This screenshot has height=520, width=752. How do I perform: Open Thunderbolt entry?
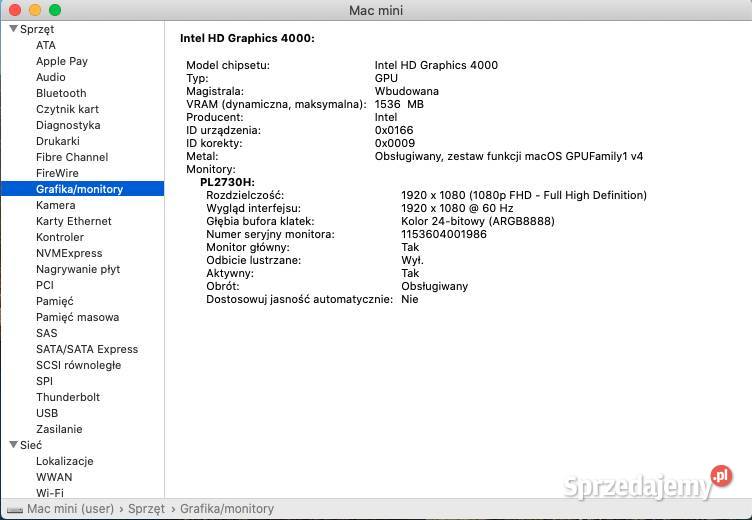click(x=68, y=397)
